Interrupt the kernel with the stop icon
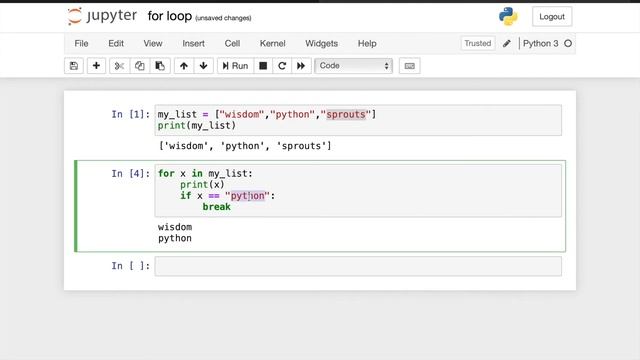This screenshot has width=640, height=360. pyautogui.click(x=263, y=66)
